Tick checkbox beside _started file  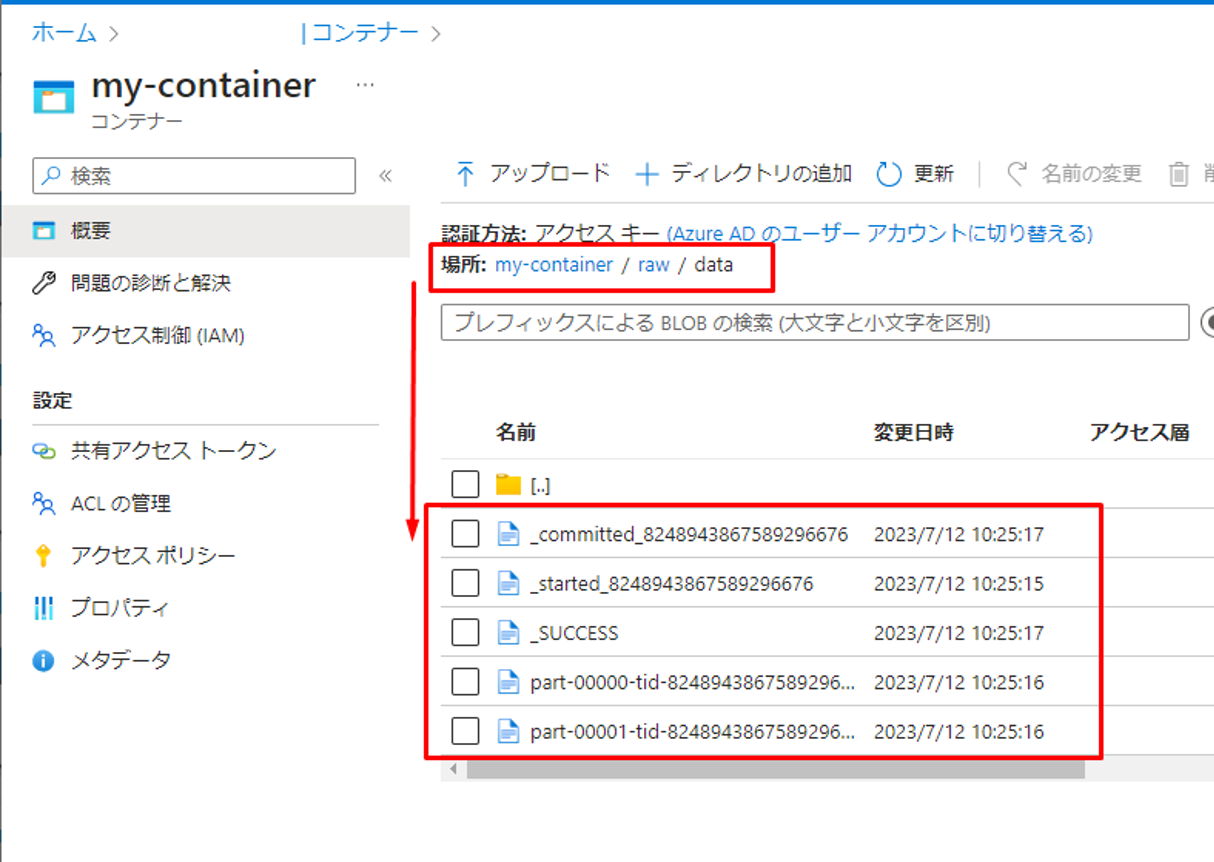point(465,583)
